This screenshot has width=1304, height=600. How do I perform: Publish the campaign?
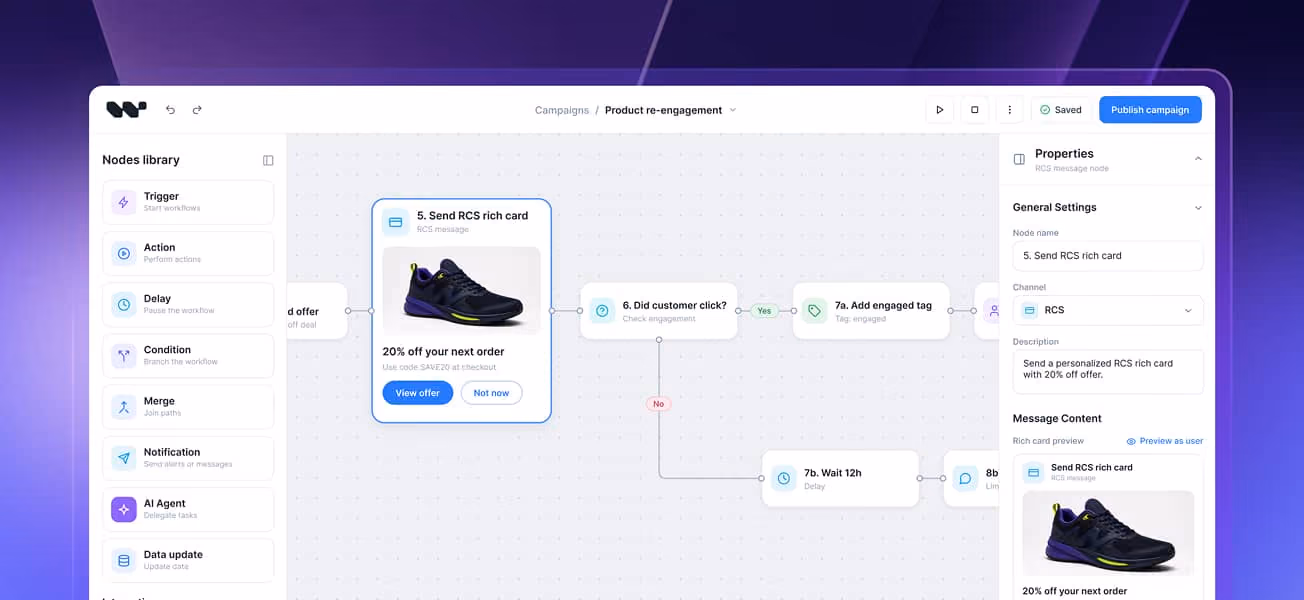(x=1150, y=110)
